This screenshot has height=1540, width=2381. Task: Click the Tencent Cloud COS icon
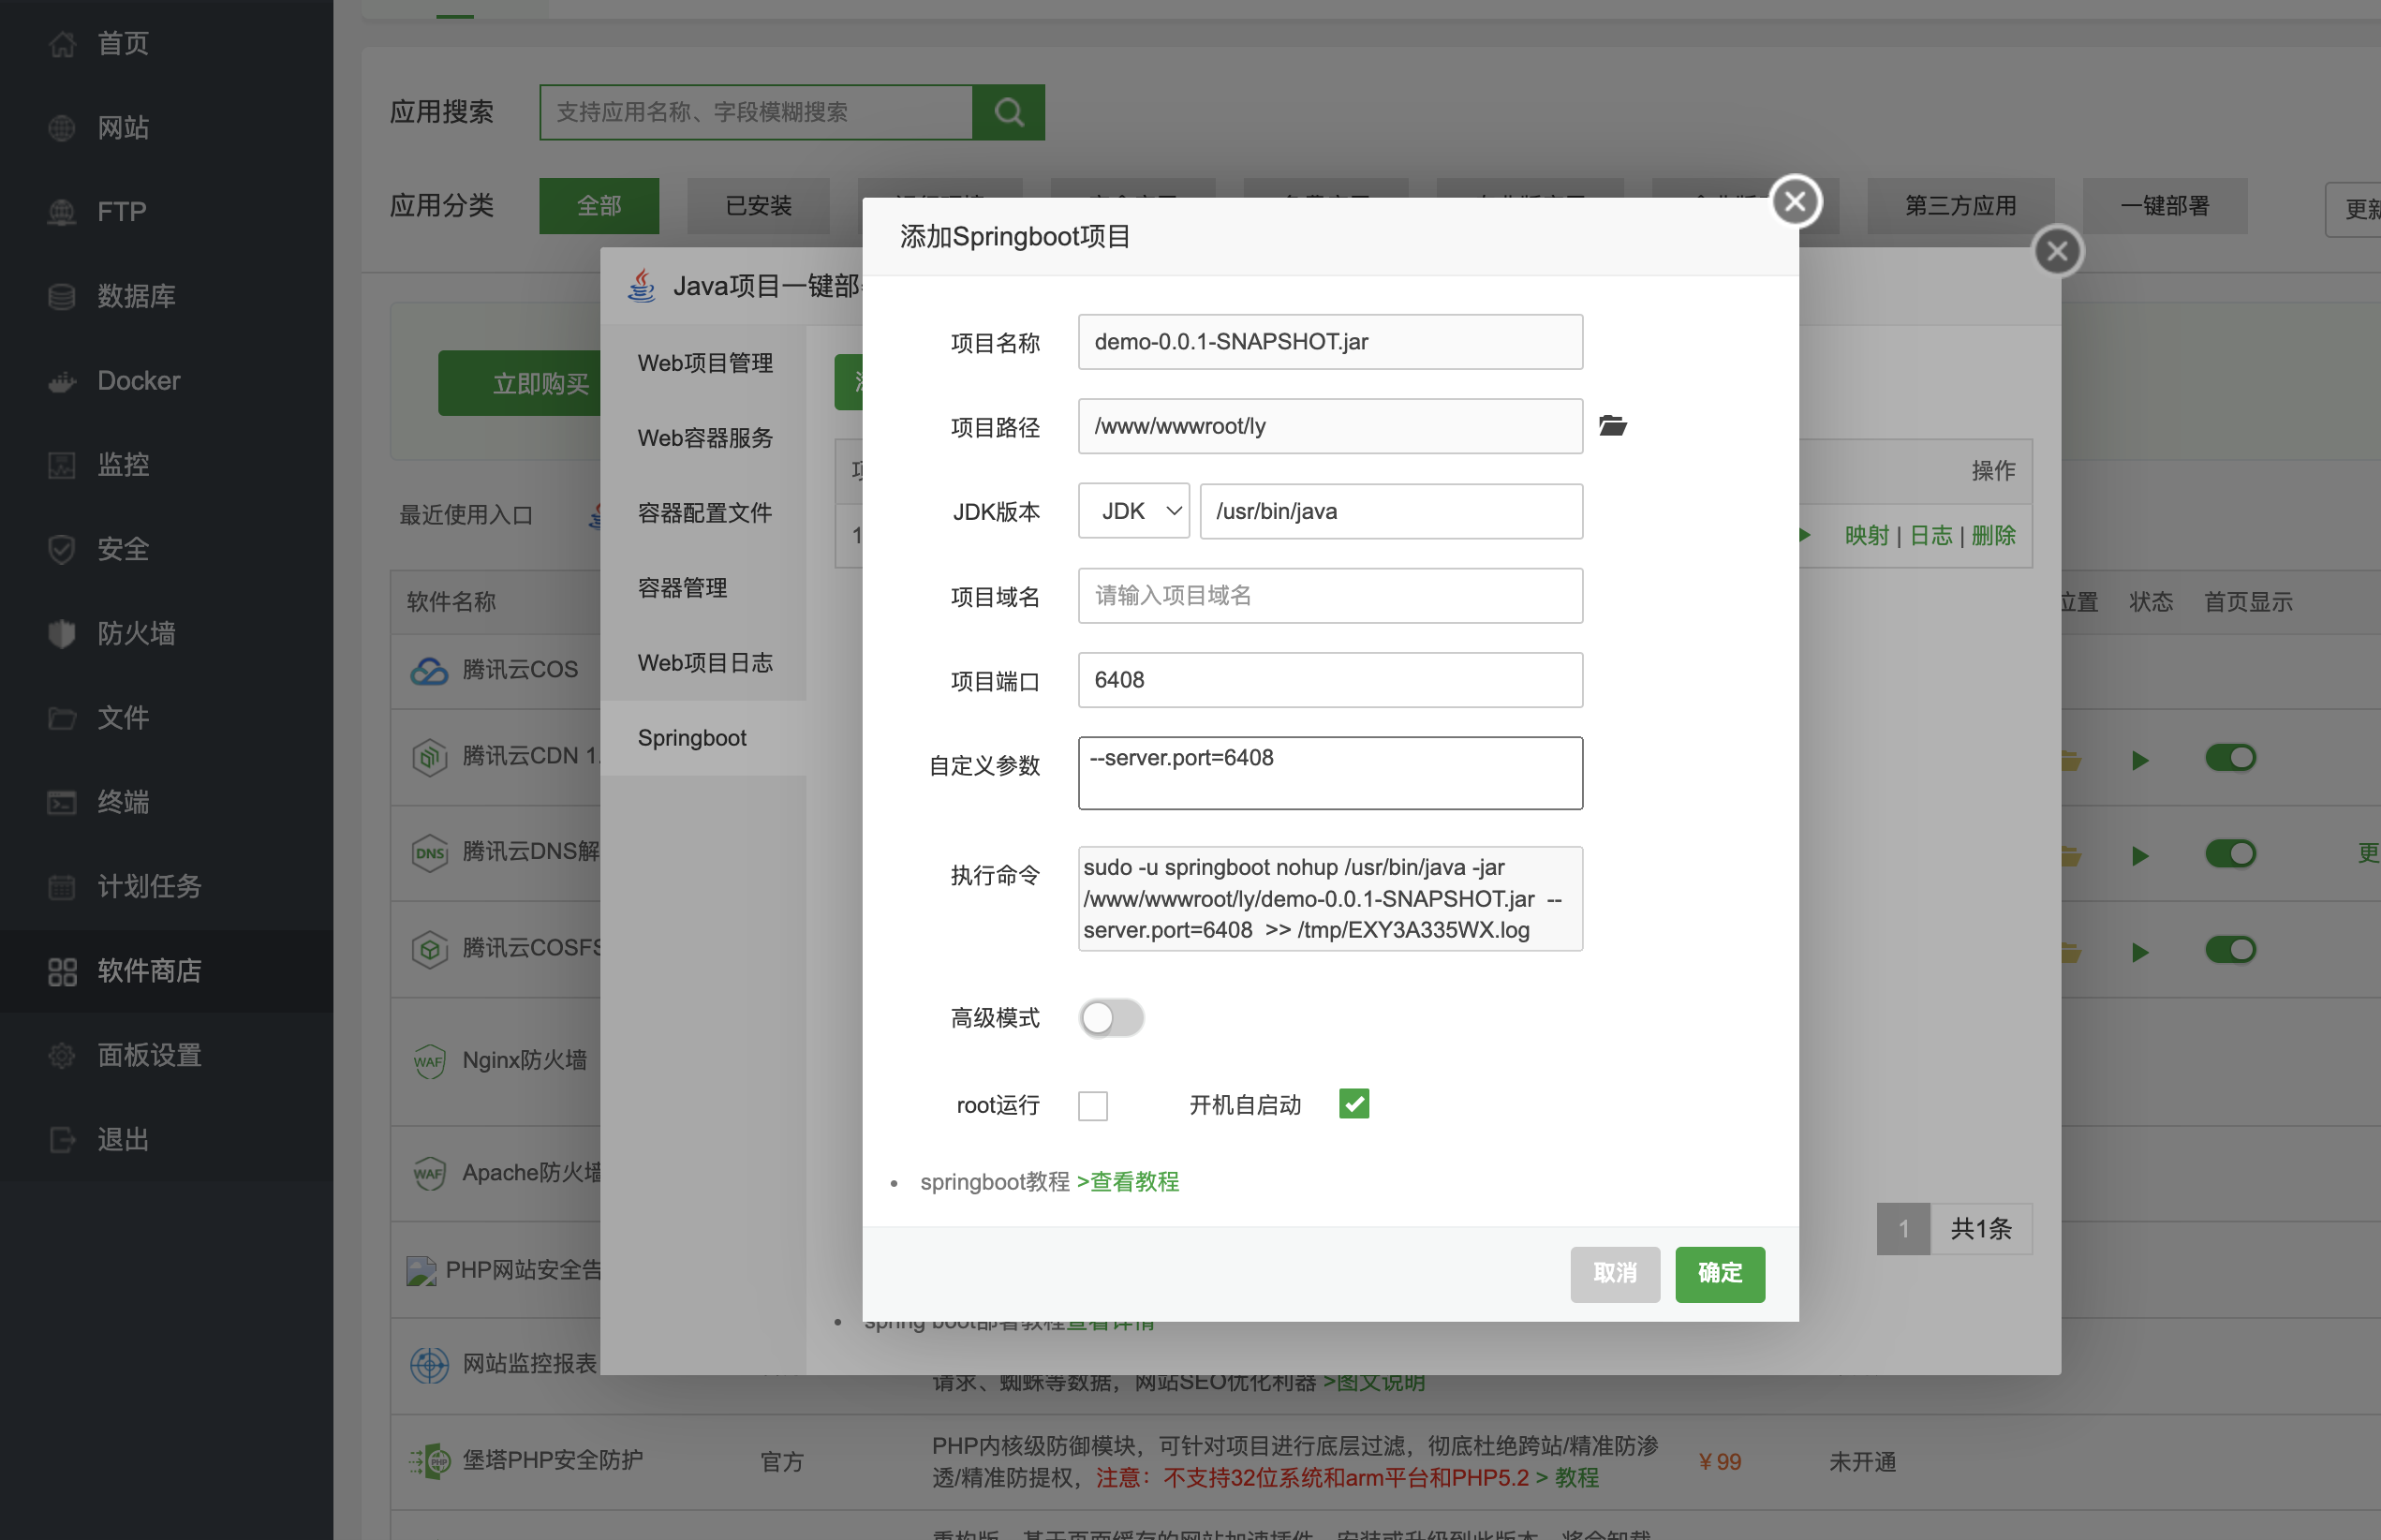click(x=429, y=670)
